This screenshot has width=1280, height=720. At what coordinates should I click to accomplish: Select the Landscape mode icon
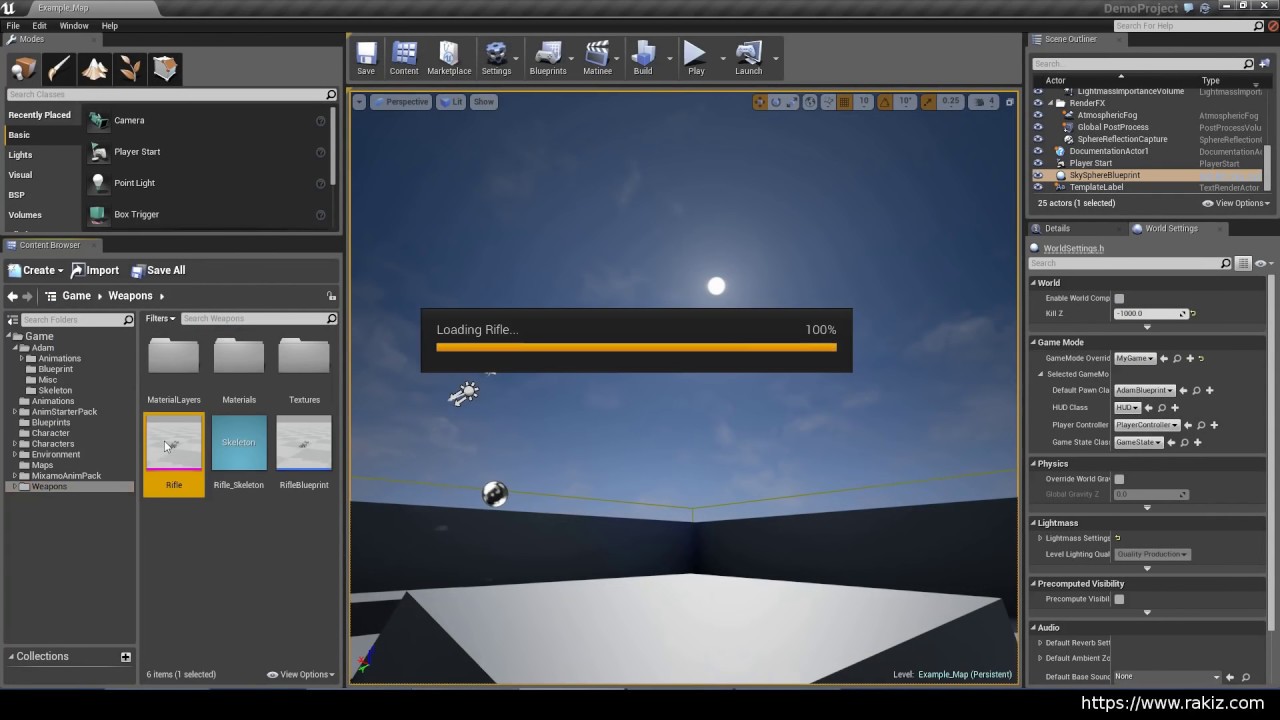[x=94, y=68]
